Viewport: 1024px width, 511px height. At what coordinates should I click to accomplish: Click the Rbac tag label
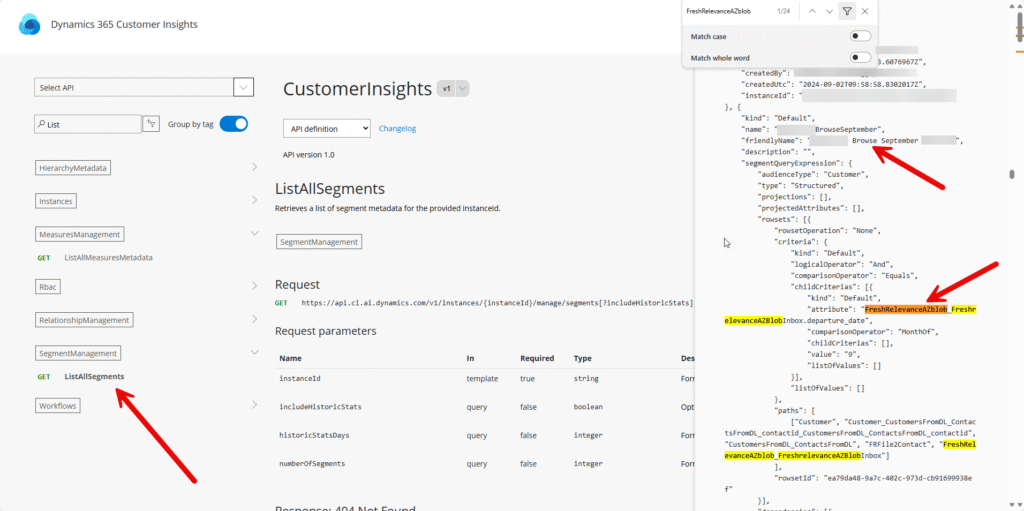[x=50, y=286]
